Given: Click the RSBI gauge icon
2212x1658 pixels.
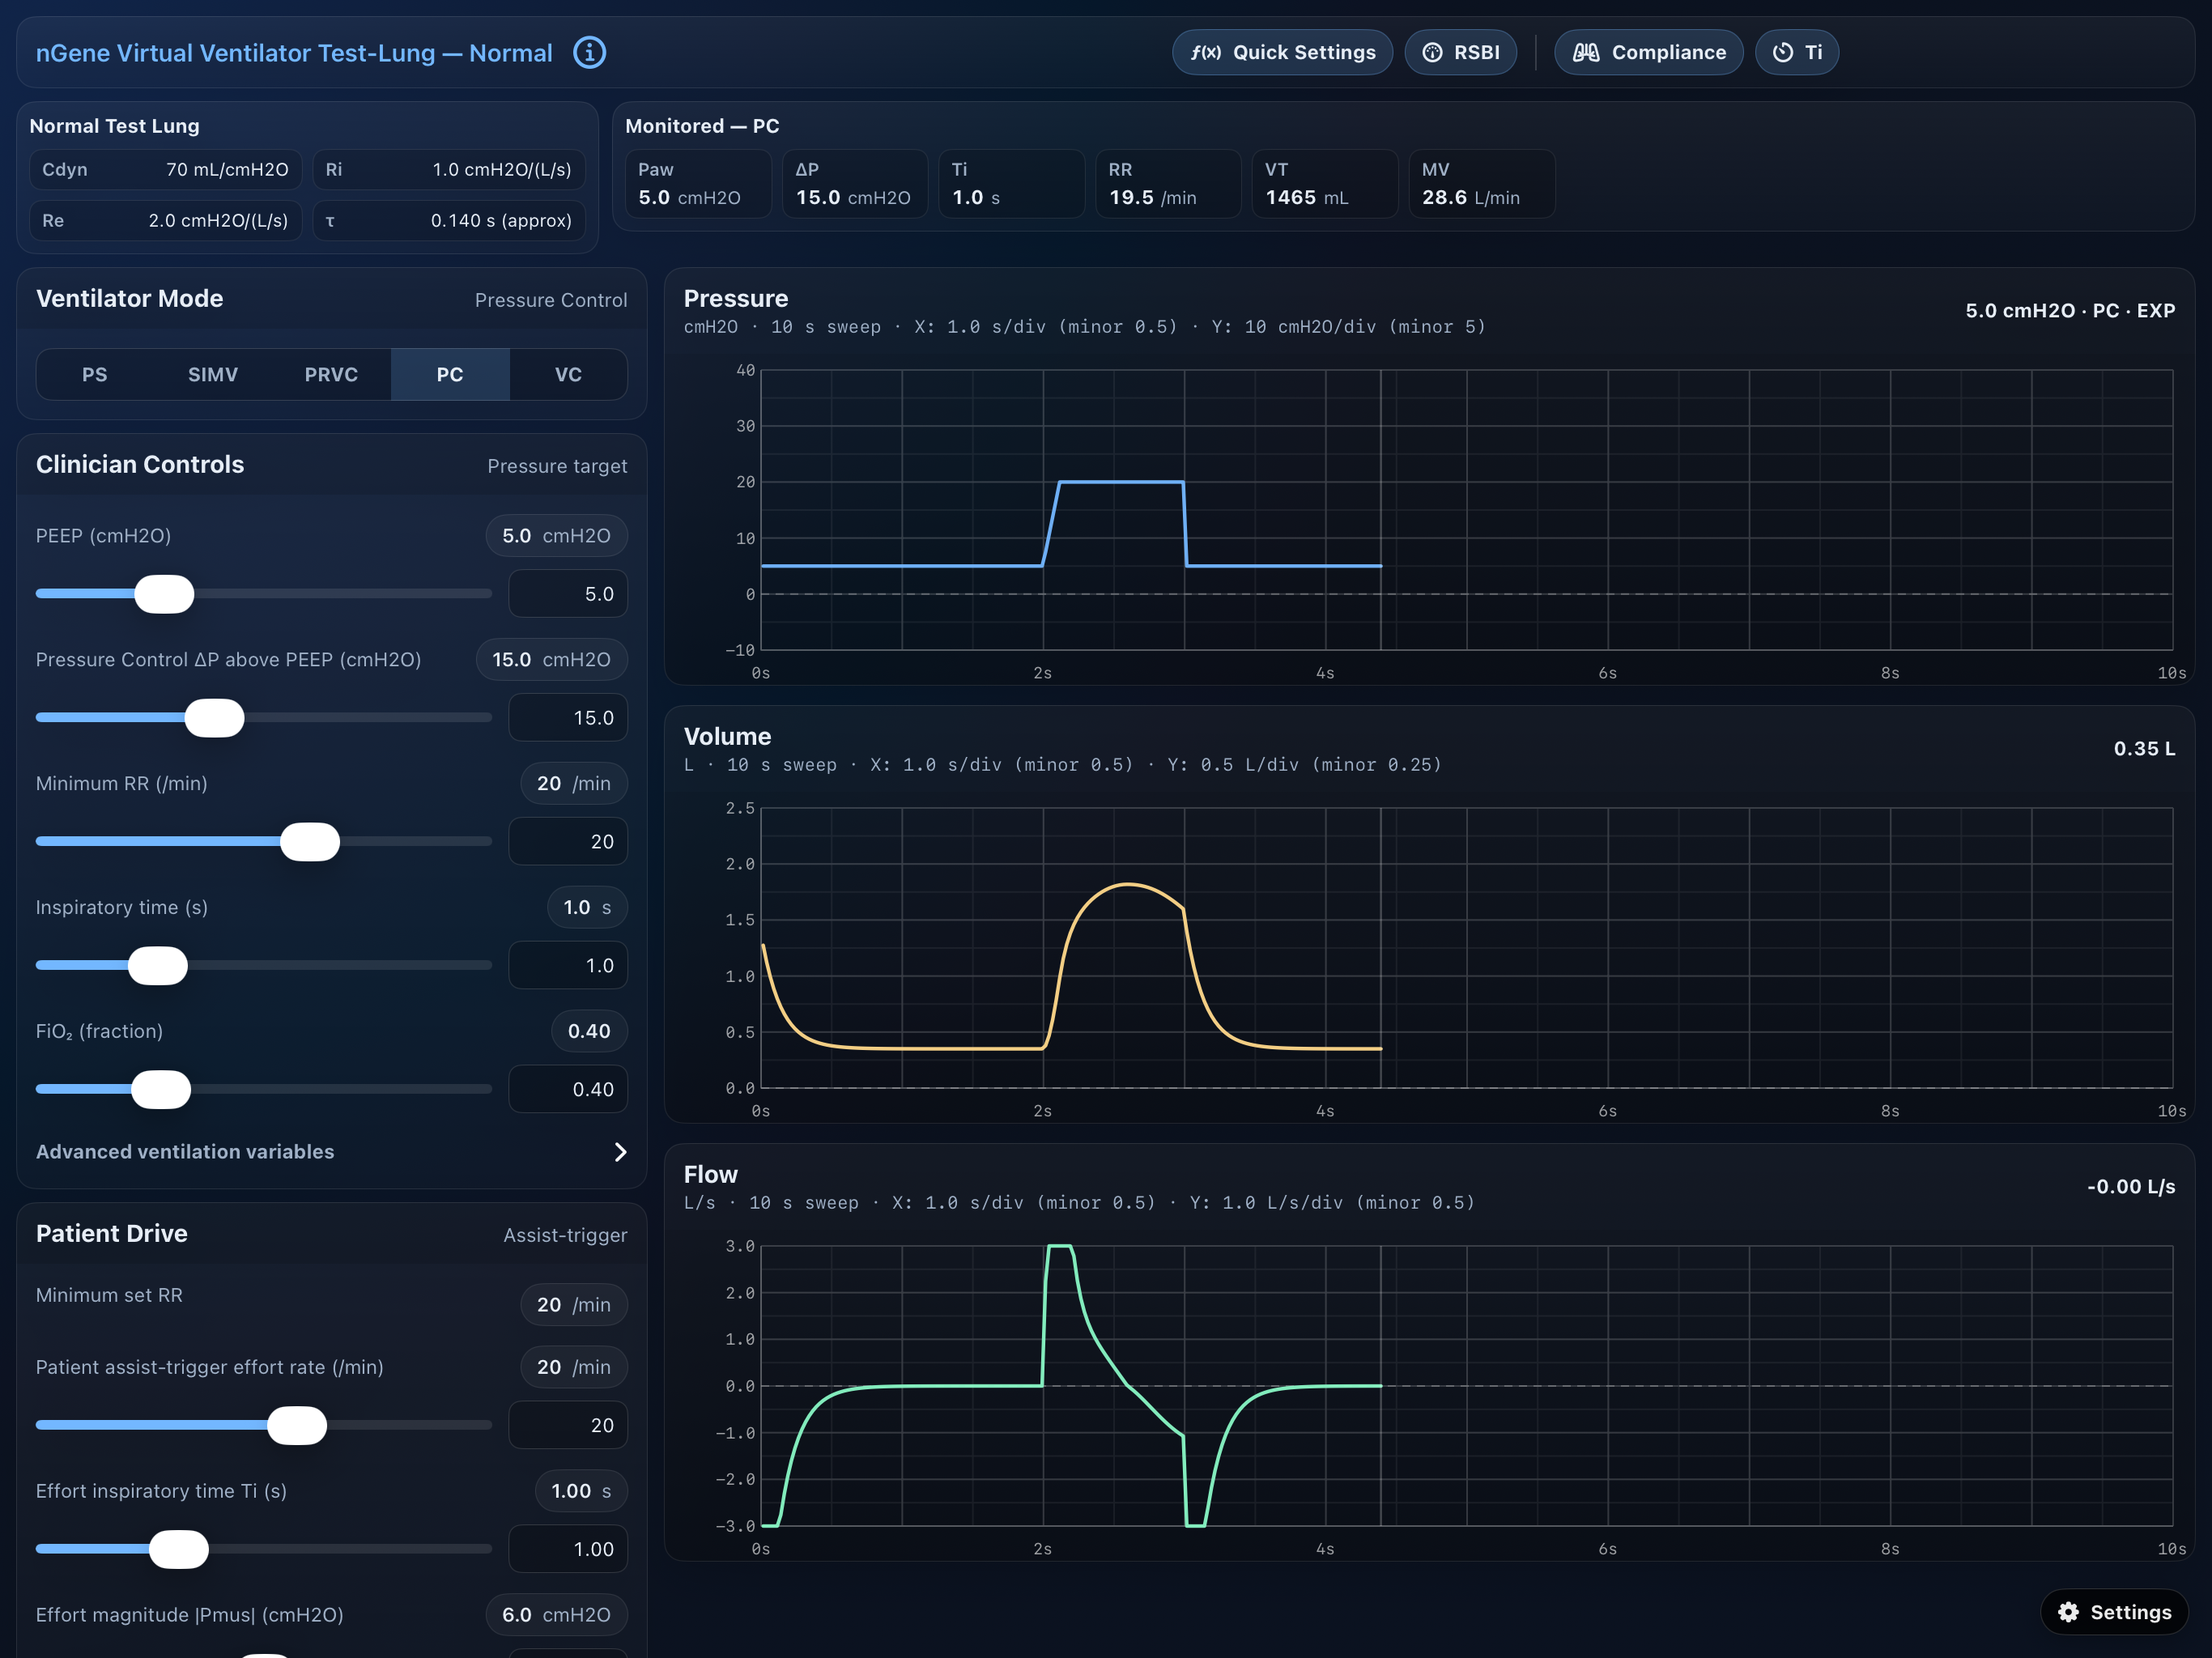Looking at the screenshot, I should tap(1432, 52).
